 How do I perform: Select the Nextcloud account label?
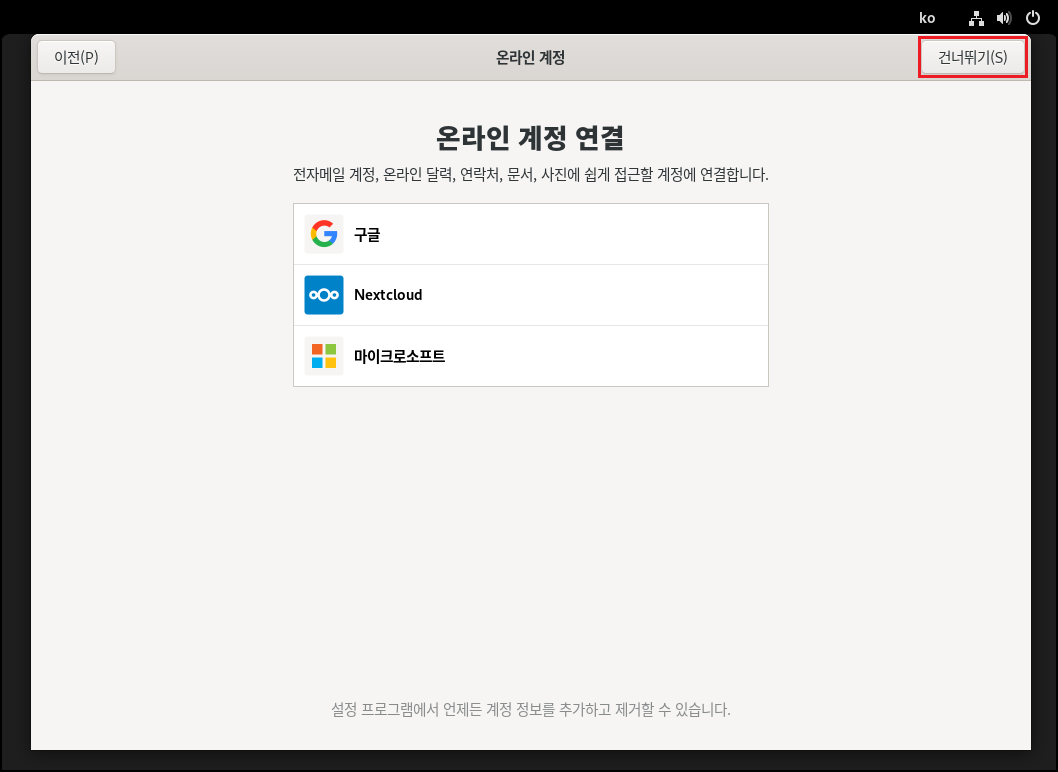click(388, 295)
